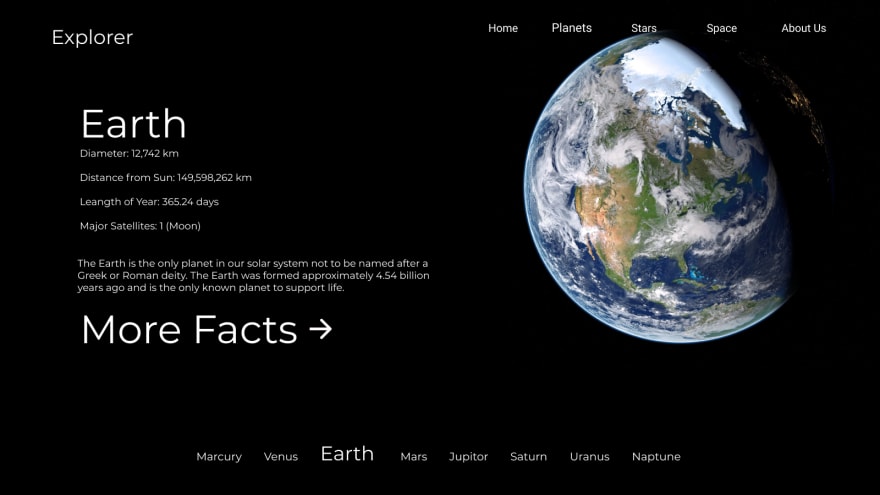Select Marcury in the planet selector

pyautogui.click(x=219, y=457)
